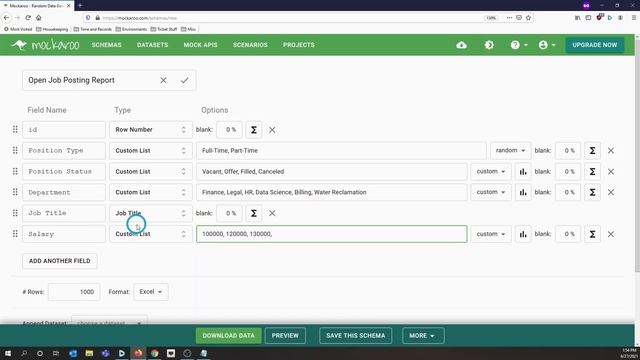Open the Row Number type selector
The width and height of the screenshot is (640, 360).
coord(151,130)
